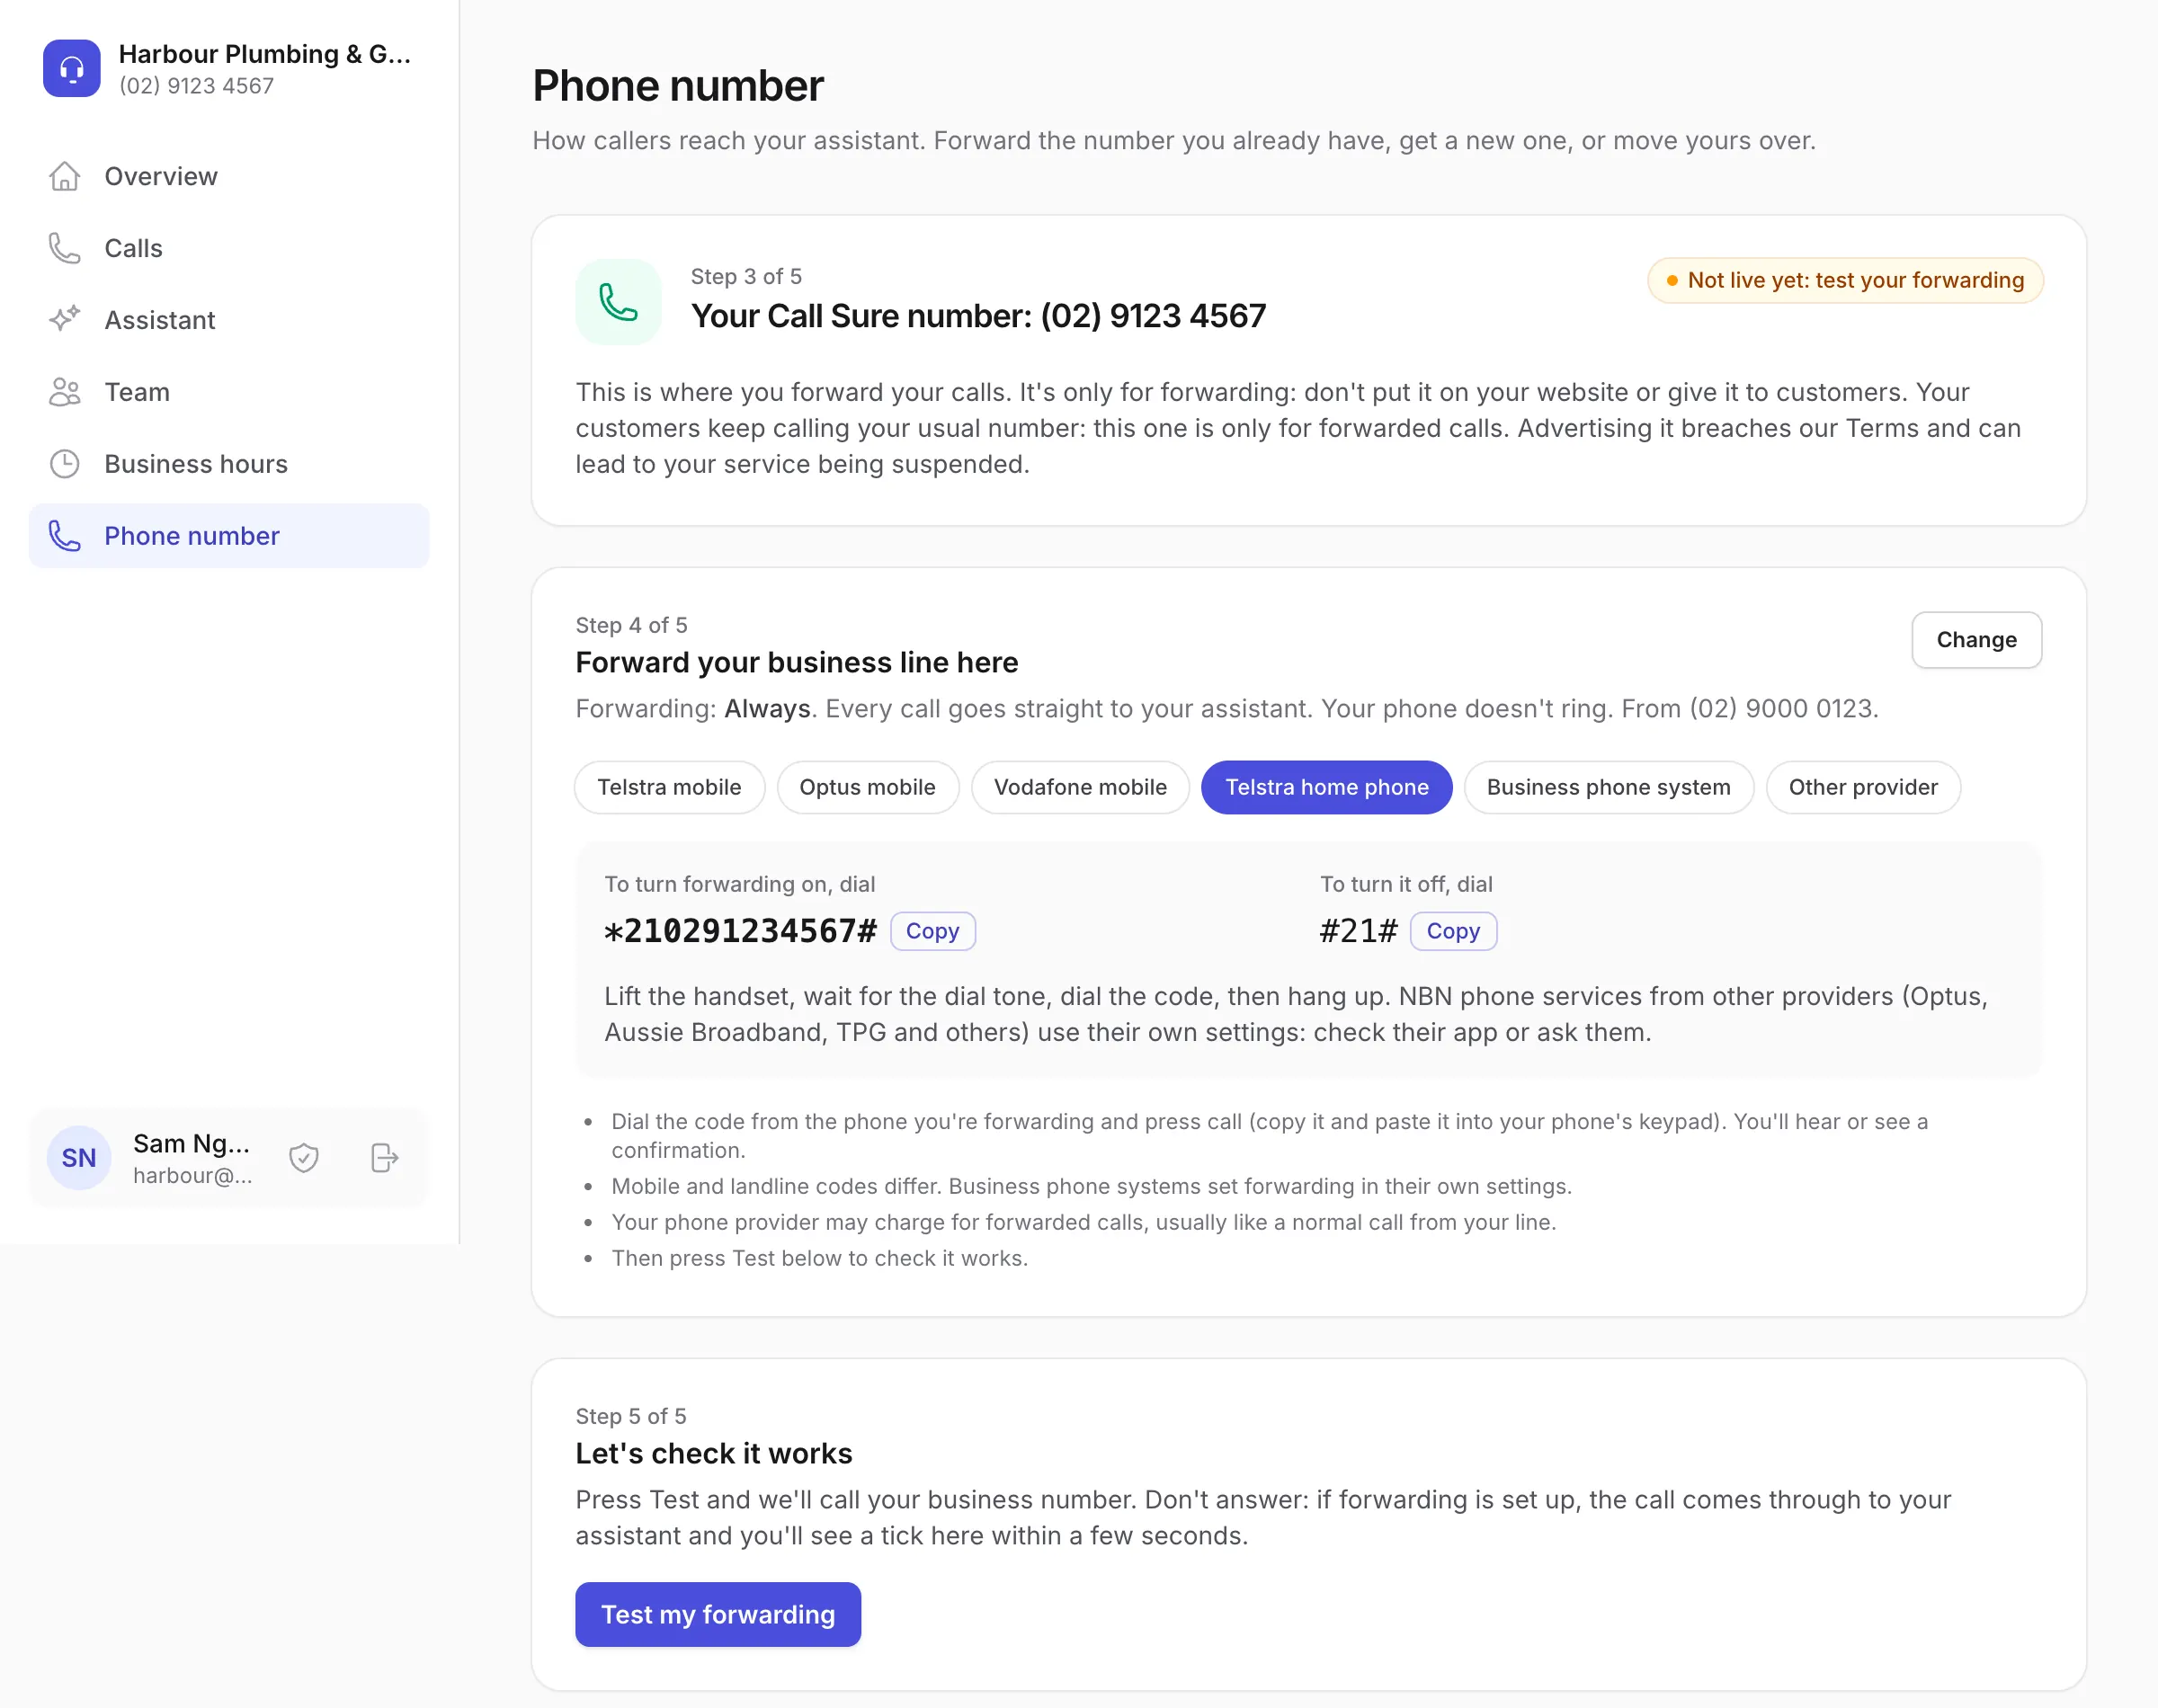2158x1708 pixels.
Task: Click the *210291234567# dial code text
Action: pos(740,931)
